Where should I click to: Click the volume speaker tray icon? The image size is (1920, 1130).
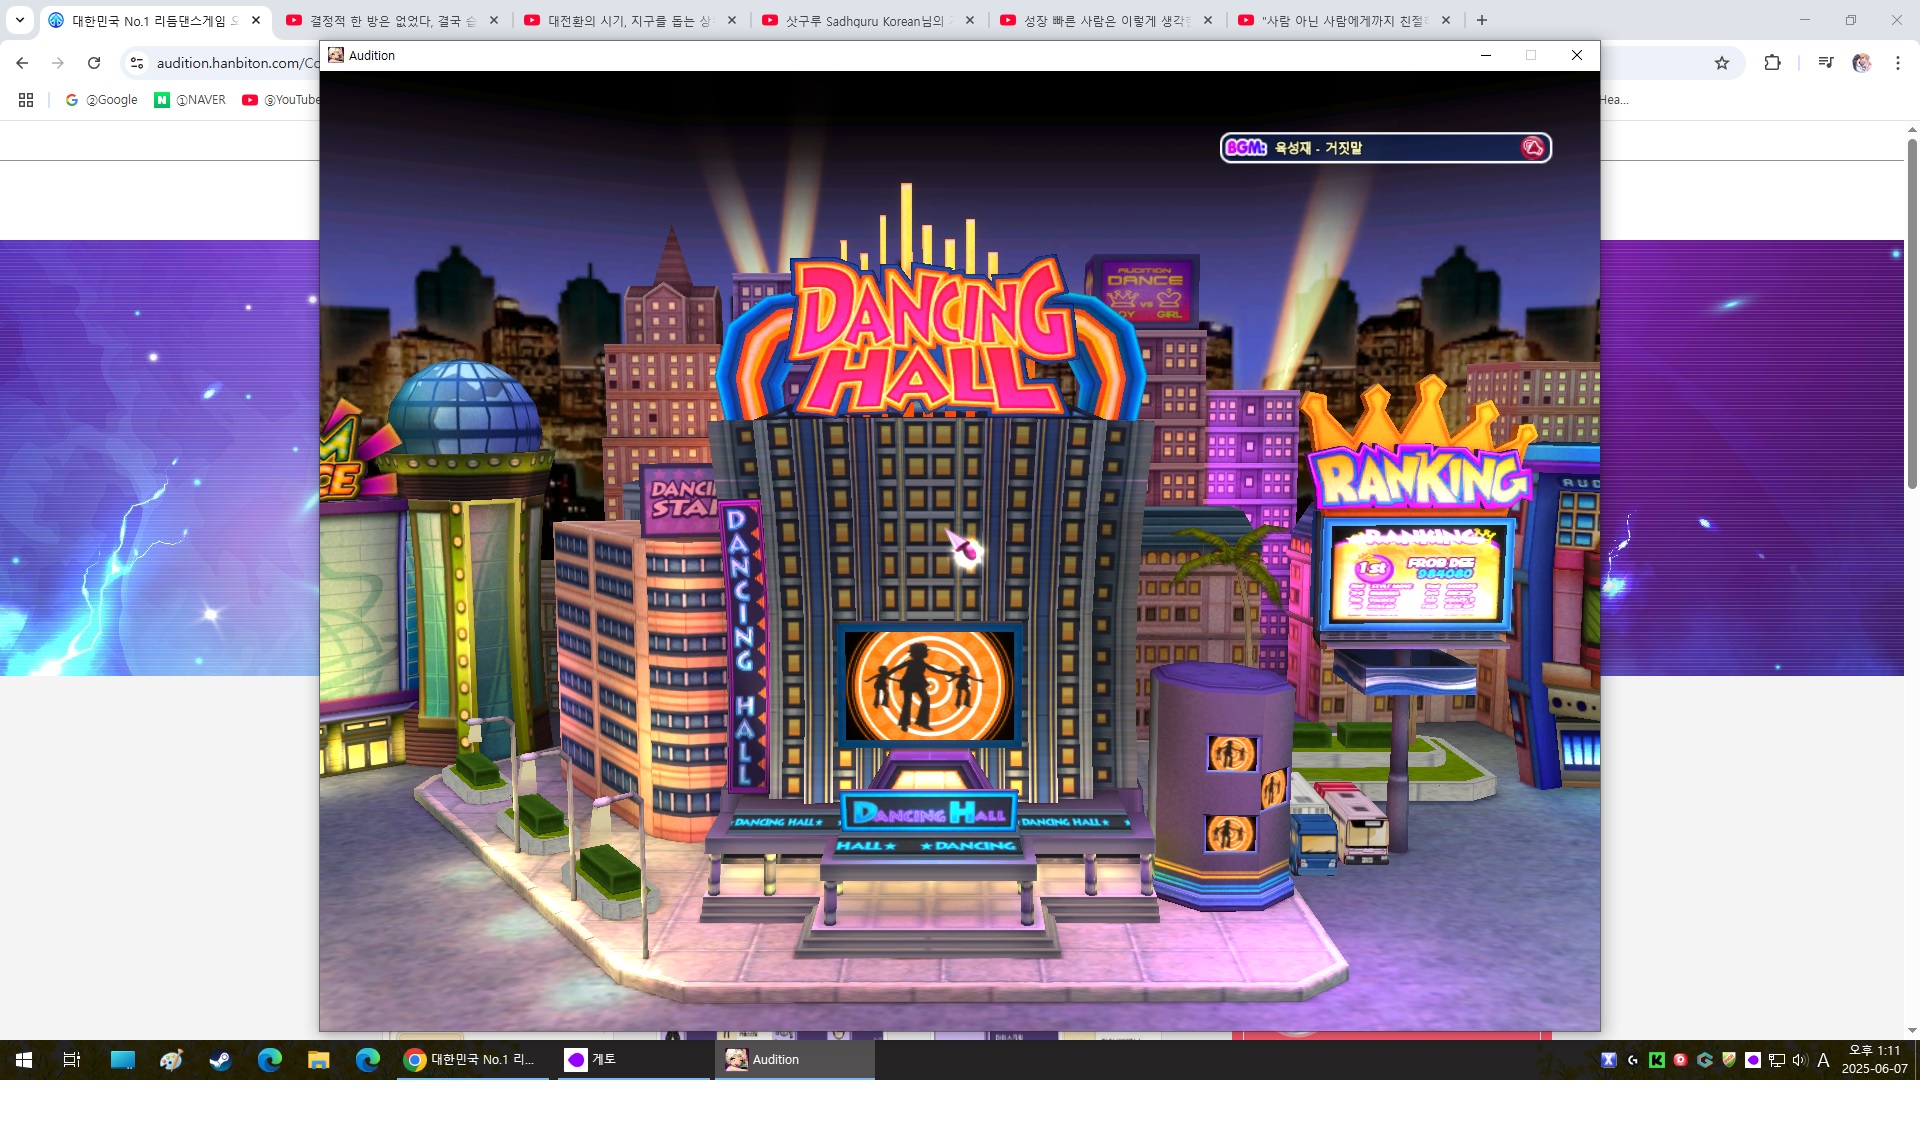tap(1799, 1060)
